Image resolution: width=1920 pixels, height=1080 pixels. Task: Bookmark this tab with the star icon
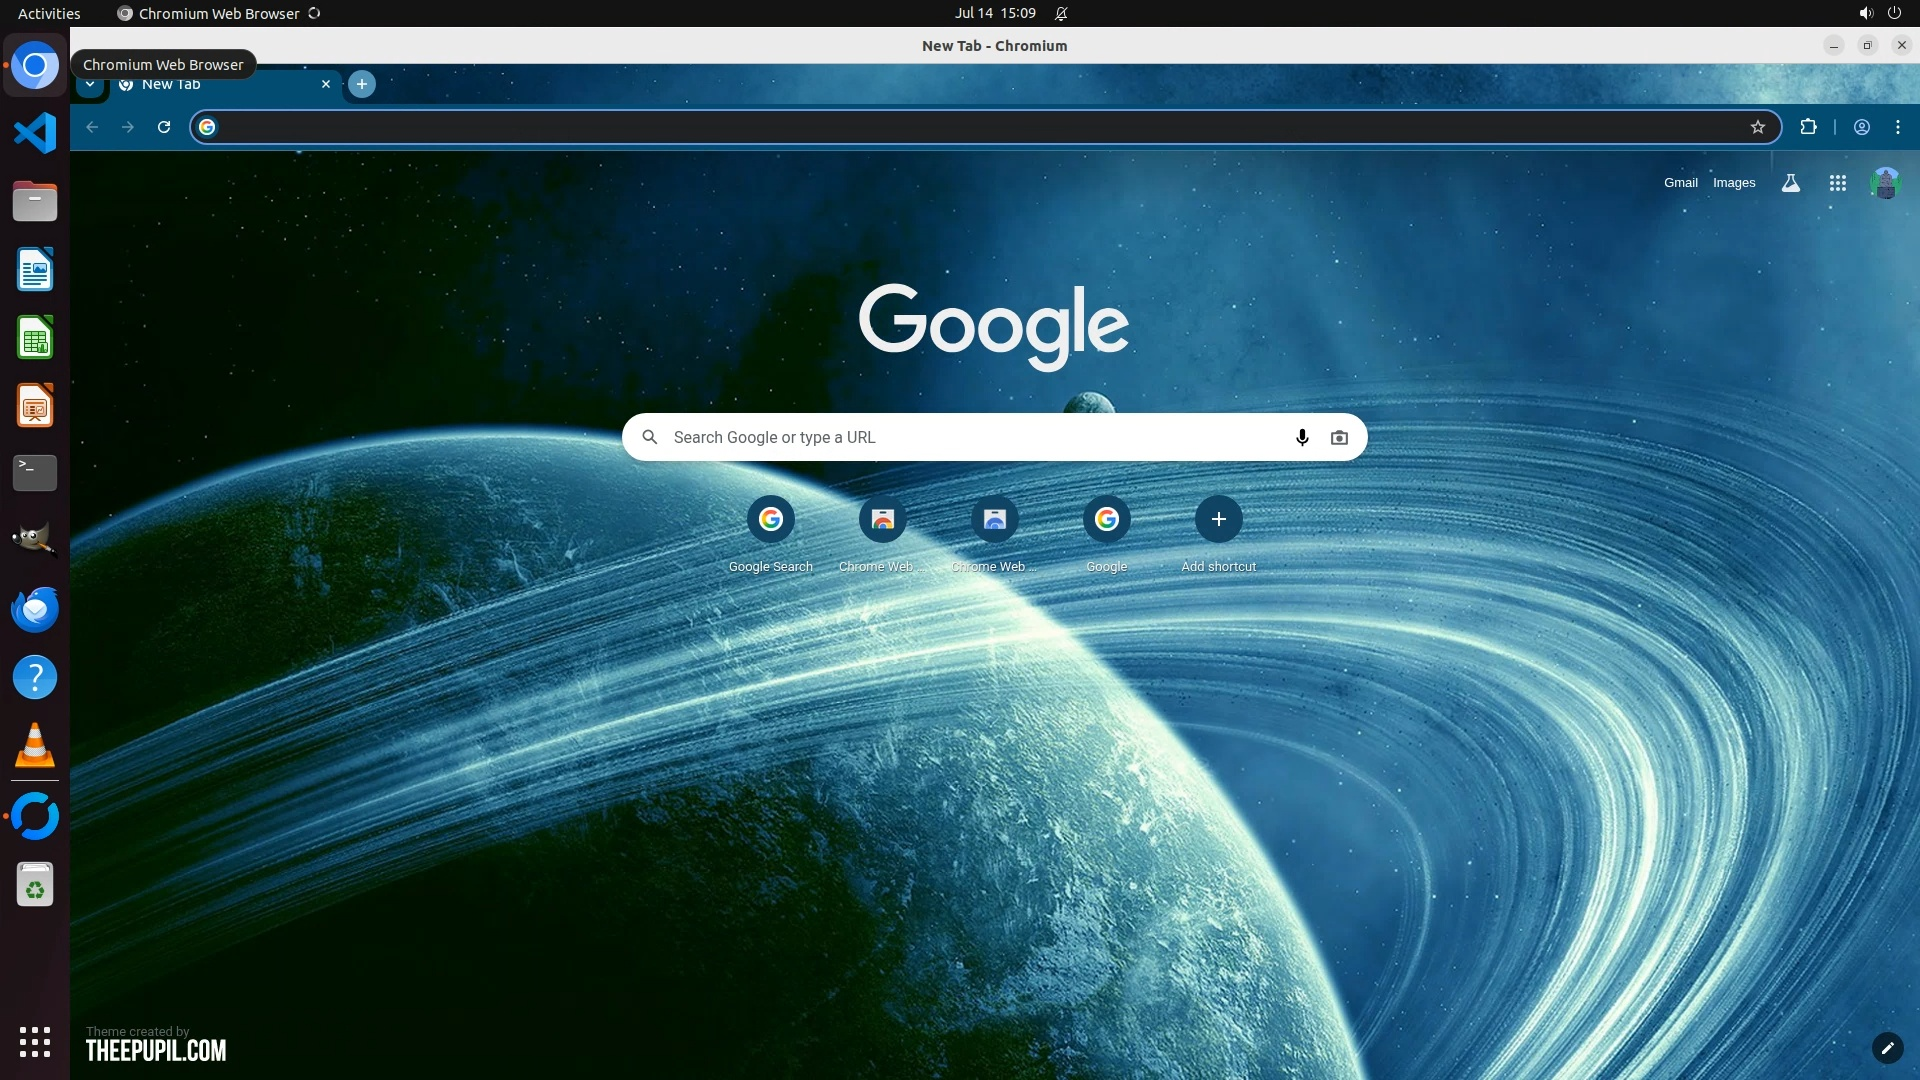(x=1757, y=127)
